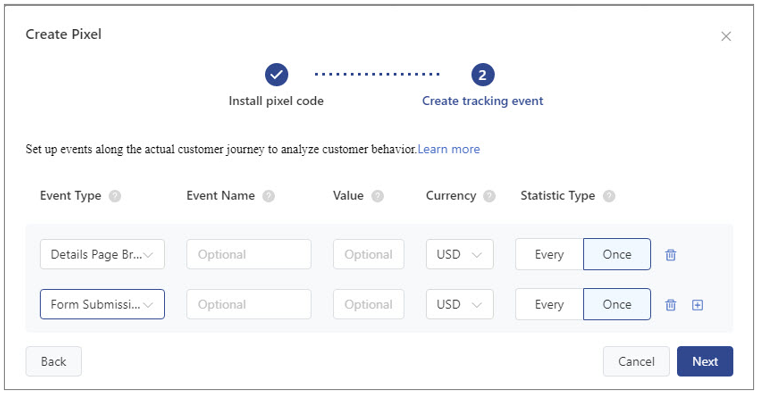Open the Value help tooltip icon

[x=378, y=196]
